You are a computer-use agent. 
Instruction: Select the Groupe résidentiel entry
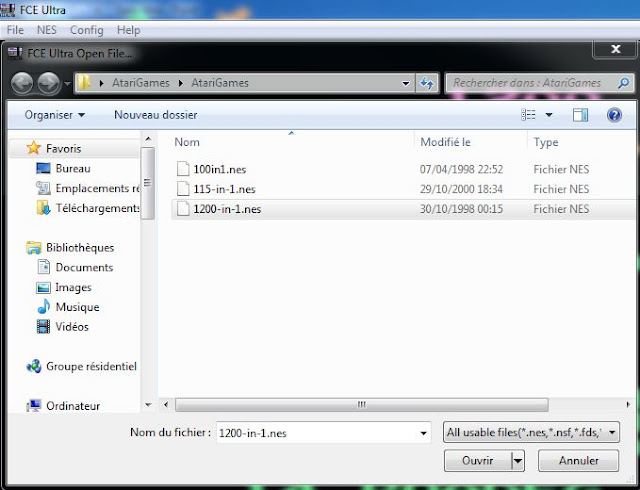click(91, 367)
